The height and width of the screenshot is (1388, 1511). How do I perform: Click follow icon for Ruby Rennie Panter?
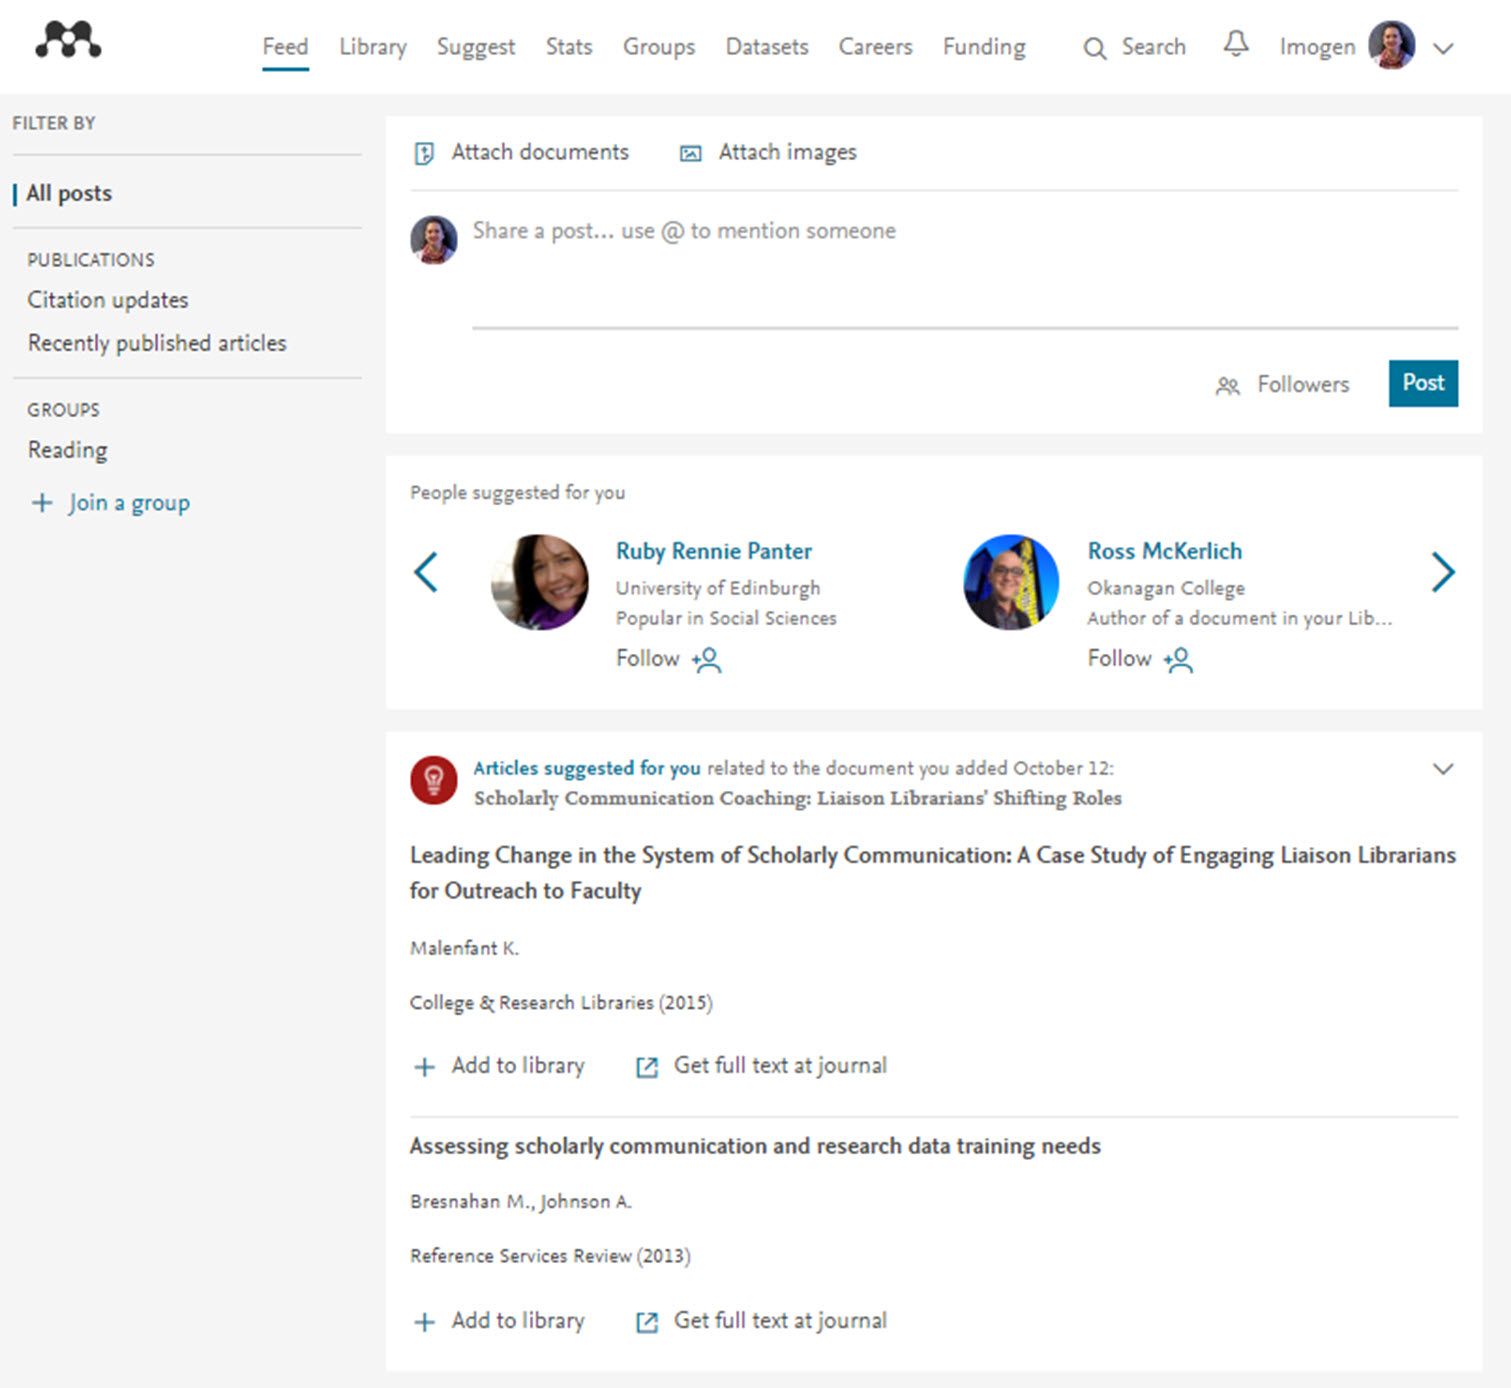tap(706, 660)
